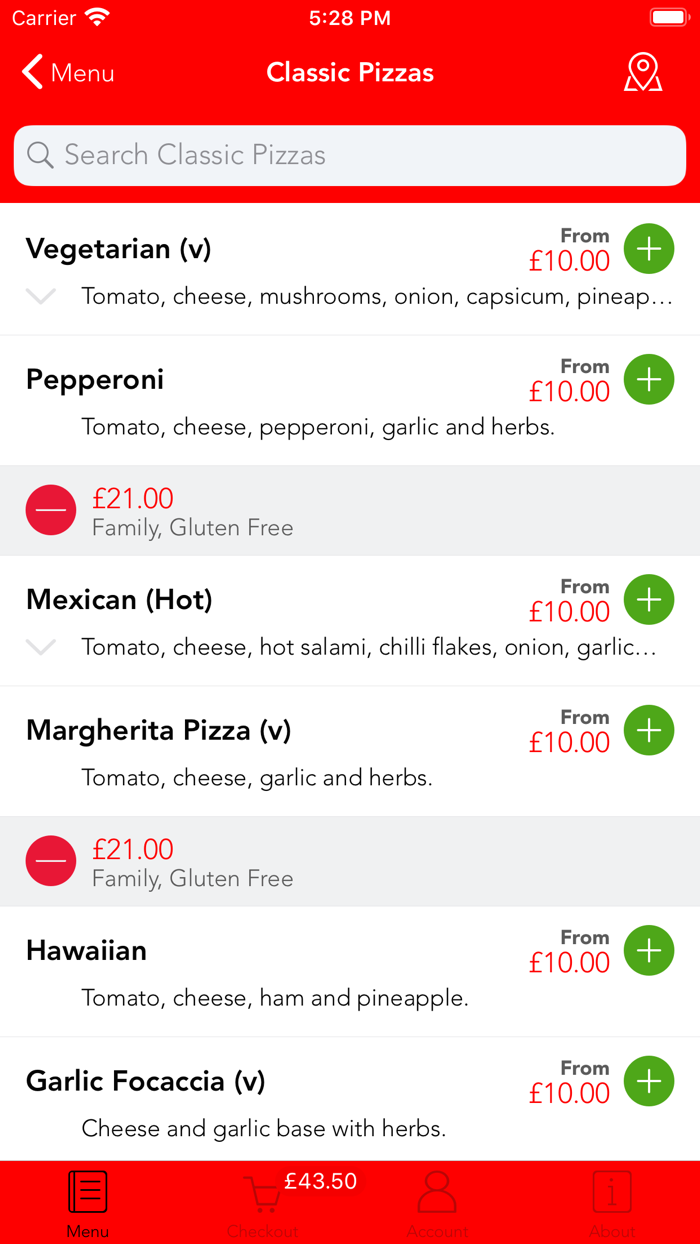Add the Mexican (Hot) pizza
This screenshot has height=1244, width=700.
click(648, 599)
